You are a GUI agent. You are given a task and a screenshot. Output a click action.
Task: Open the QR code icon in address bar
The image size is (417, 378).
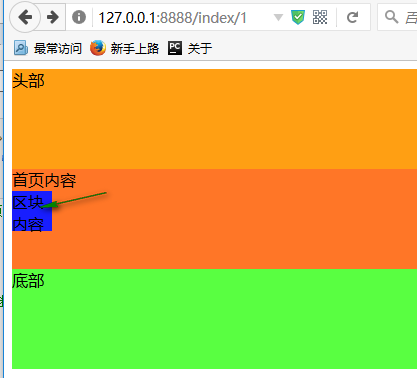click(x=320, y=17)
